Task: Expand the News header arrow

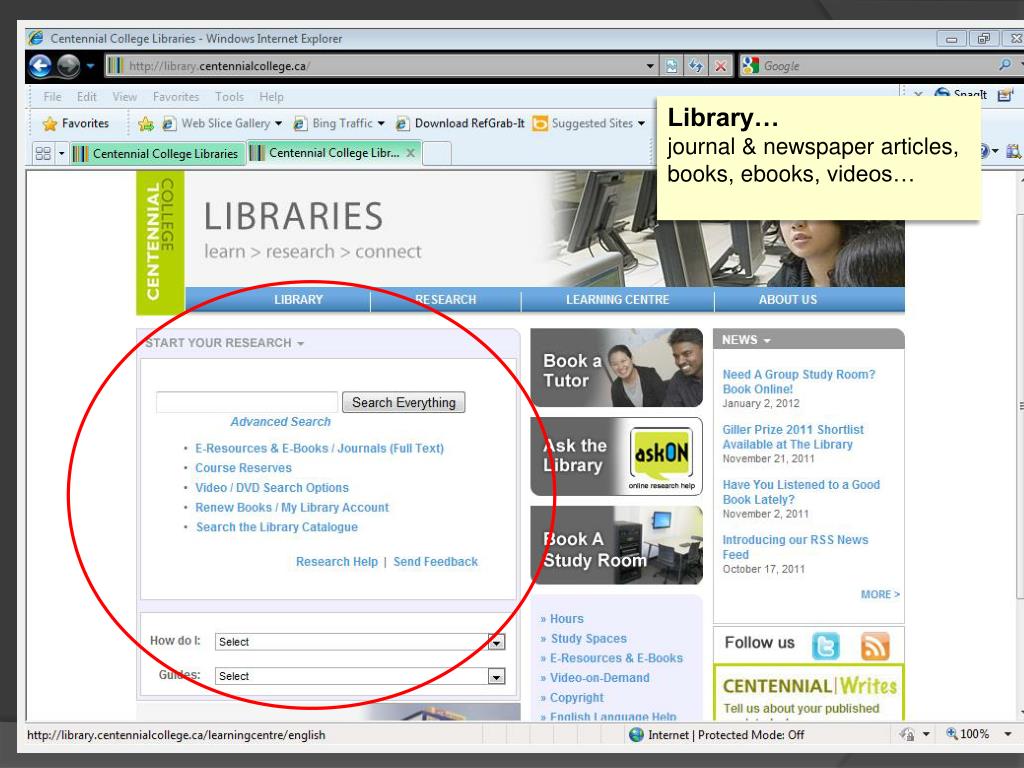Action: click(767, 341)
